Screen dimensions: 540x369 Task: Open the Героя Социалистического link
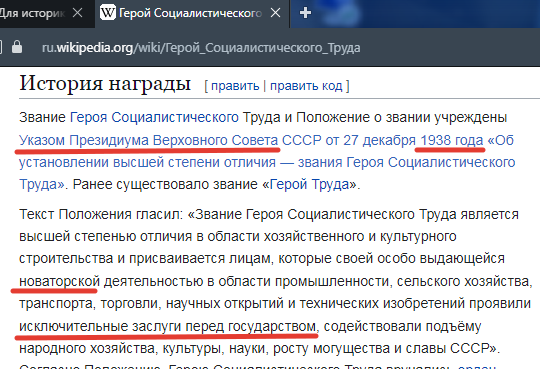(x=154, y=117)
